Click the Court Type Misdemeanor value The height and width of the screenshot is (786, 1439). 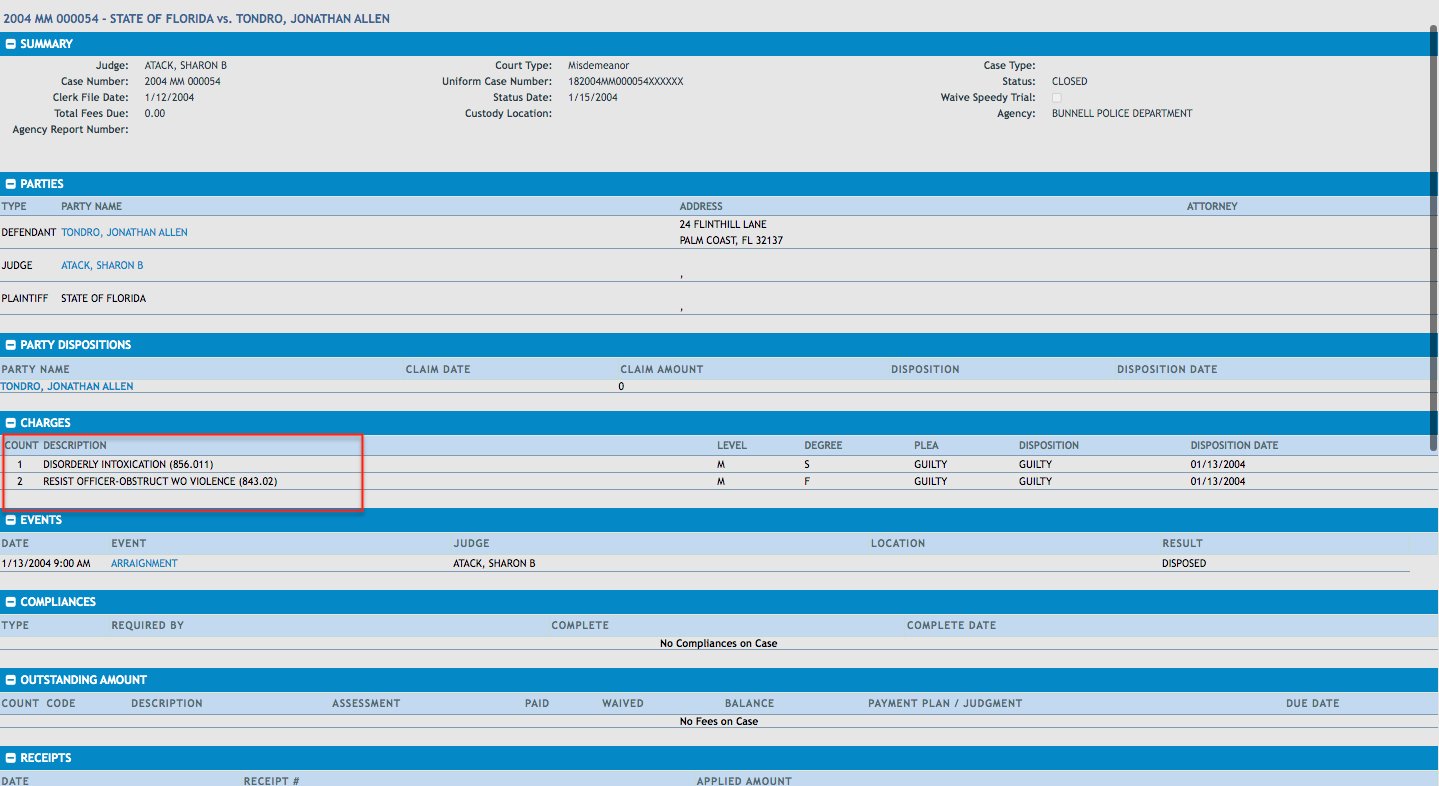(599, 65)
